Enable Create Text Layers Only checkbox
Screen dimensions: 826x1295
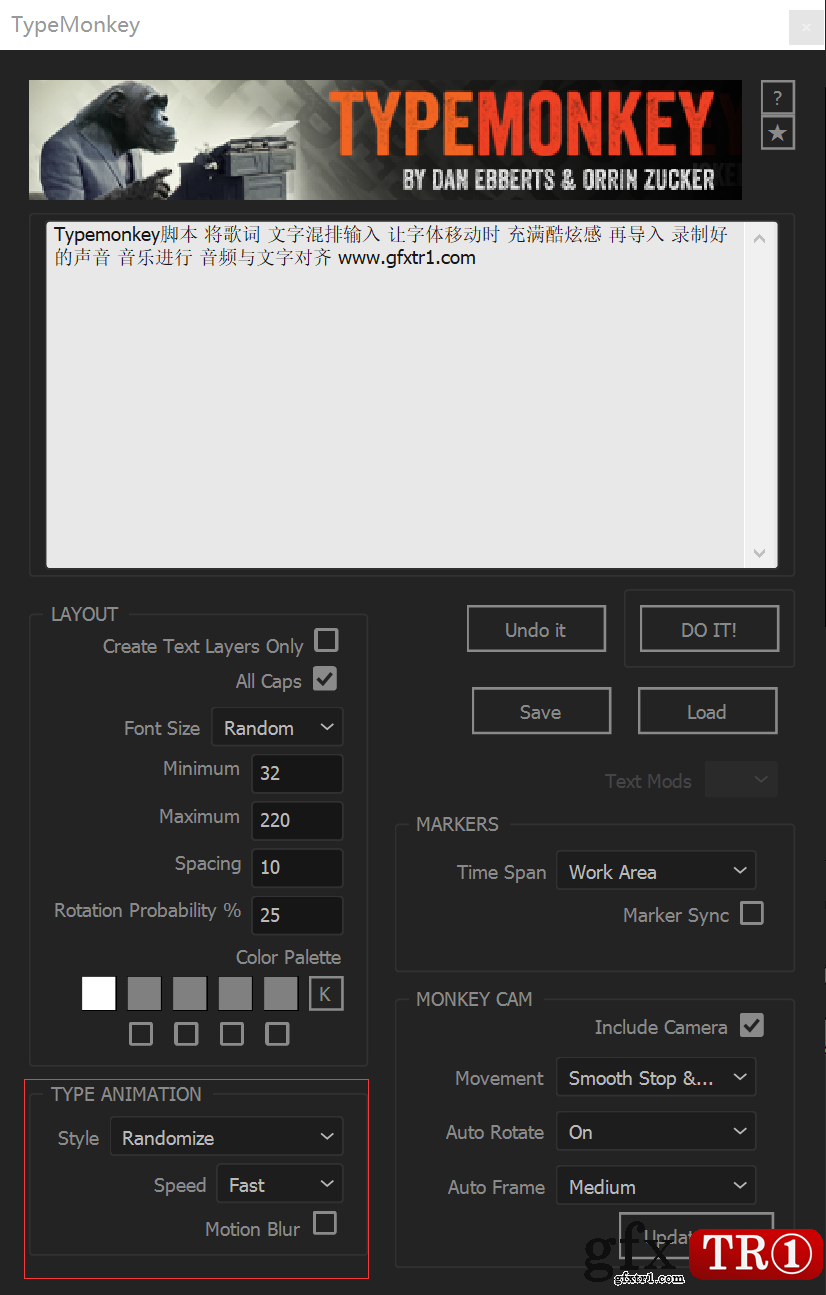pyautogui.click(x=326, y=640)
